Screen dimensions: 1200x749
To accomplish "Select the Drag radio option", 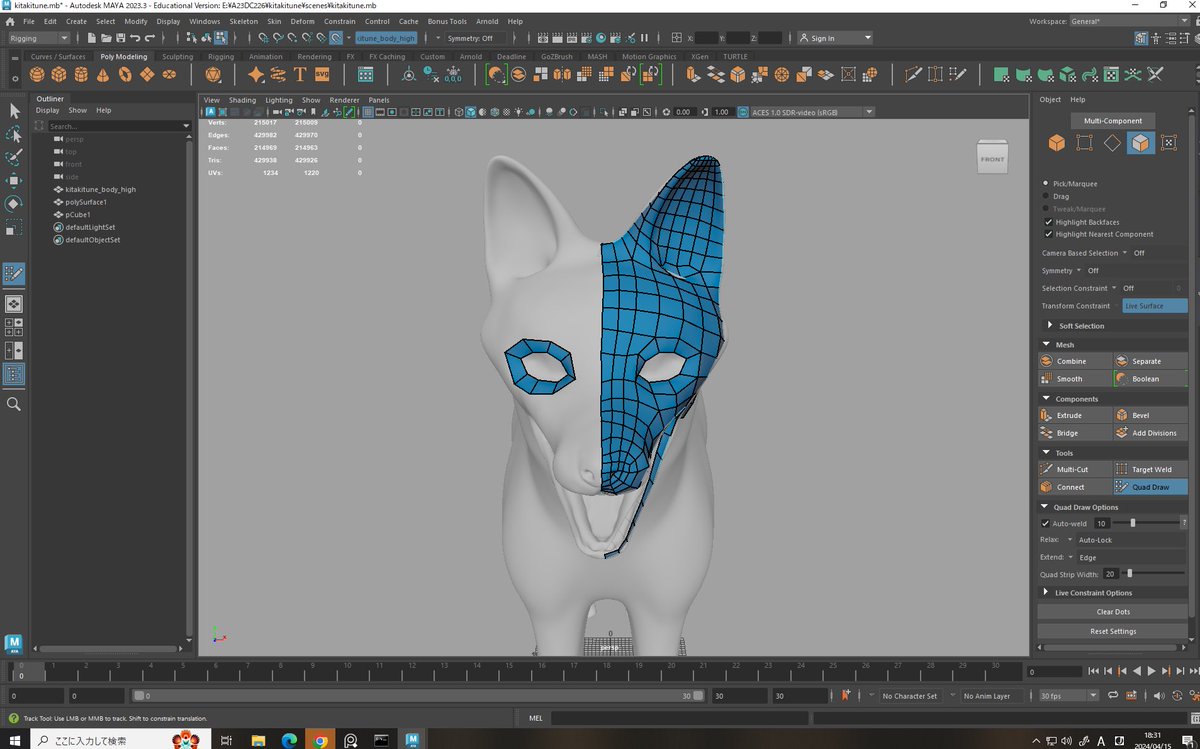I will point(1047,197).
